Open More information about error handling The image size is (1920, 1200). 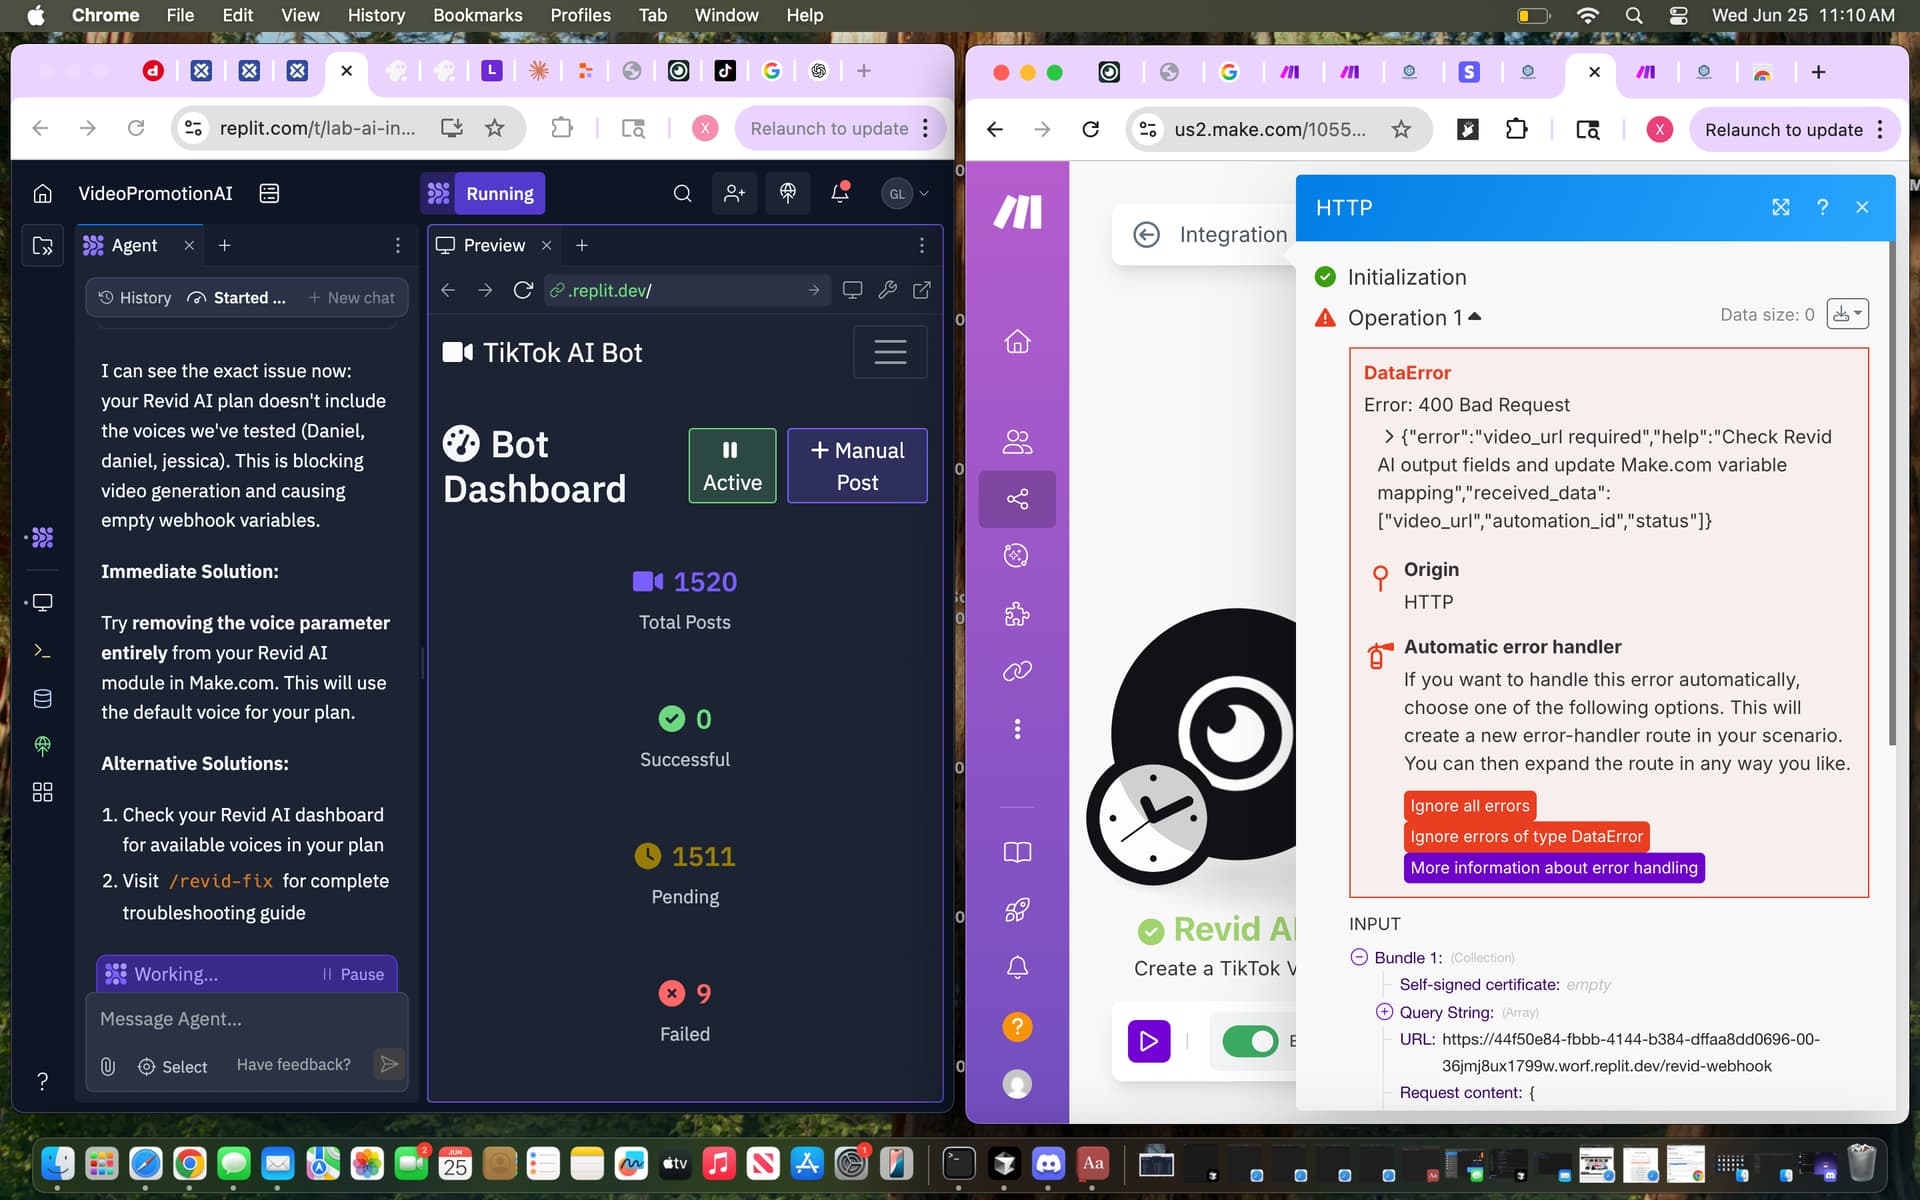tap(1554, 868)
